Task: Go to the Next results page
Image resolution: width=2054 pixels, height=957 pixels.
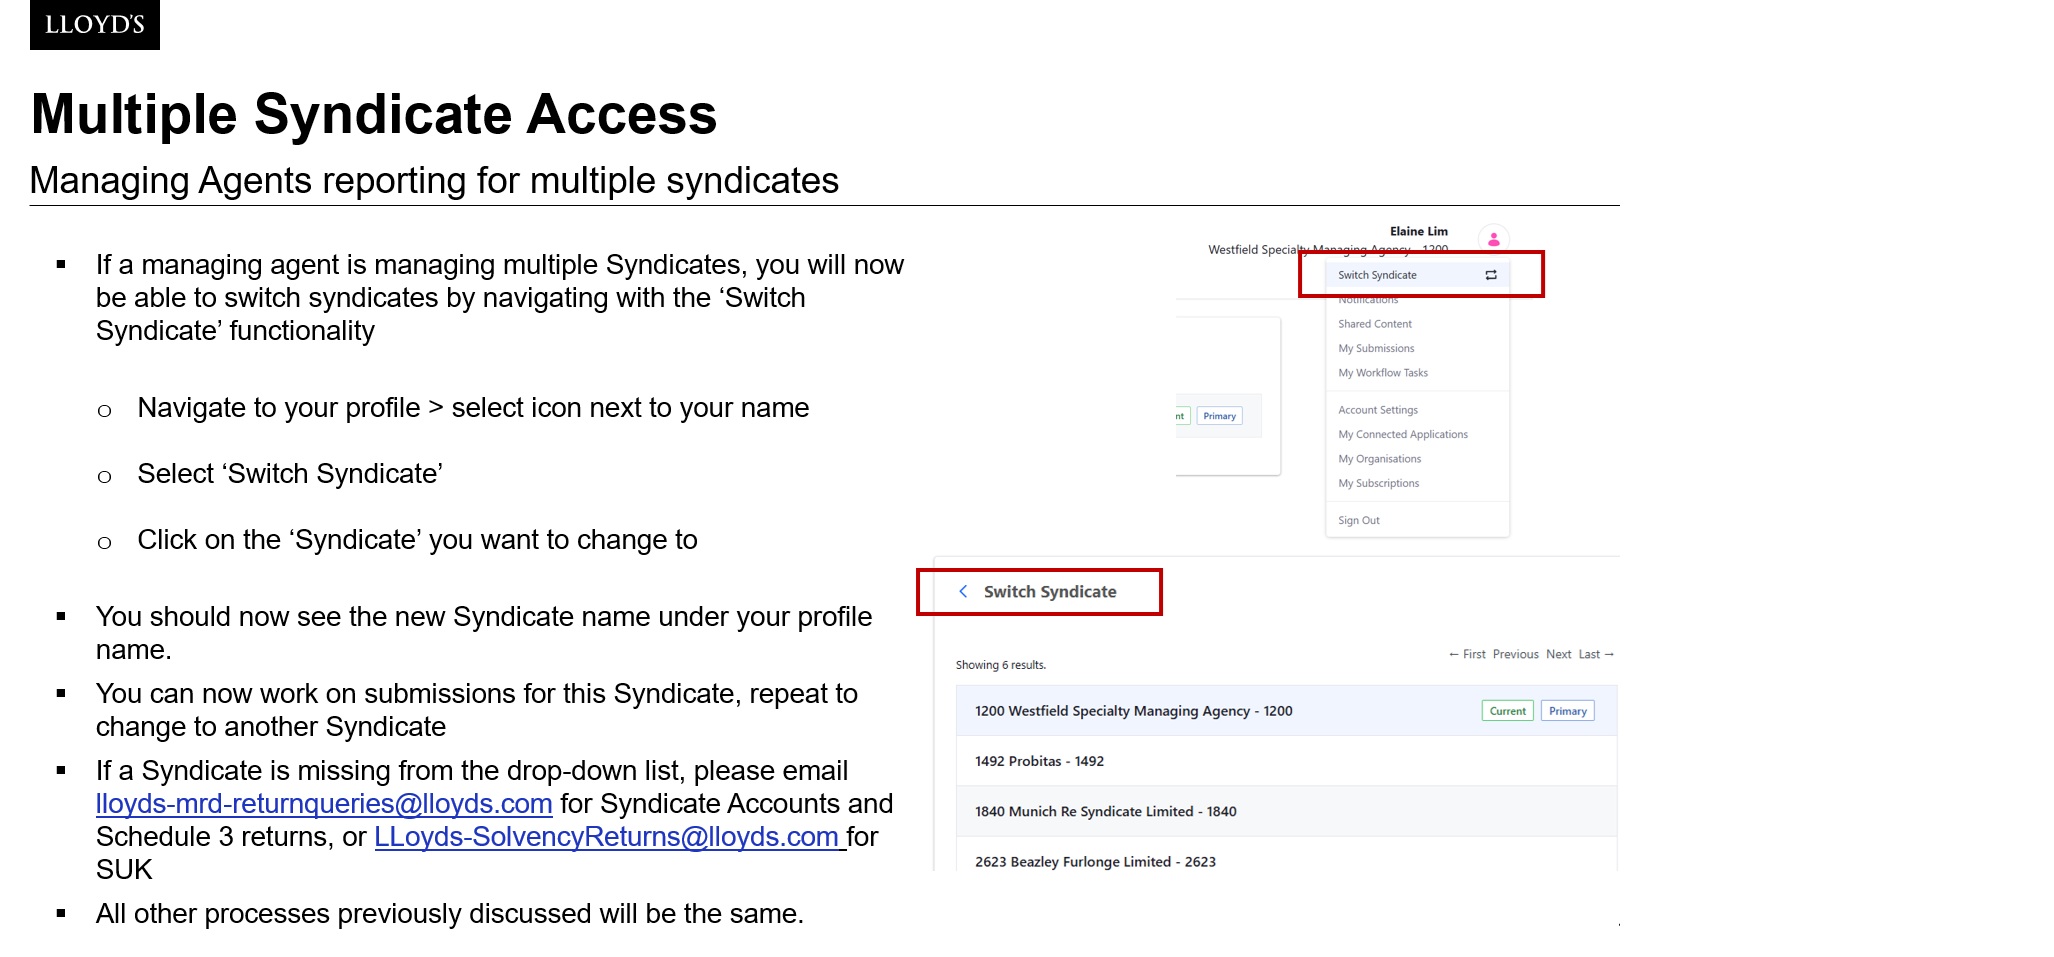Action: pyautogui.click(x=1558, y=655)
